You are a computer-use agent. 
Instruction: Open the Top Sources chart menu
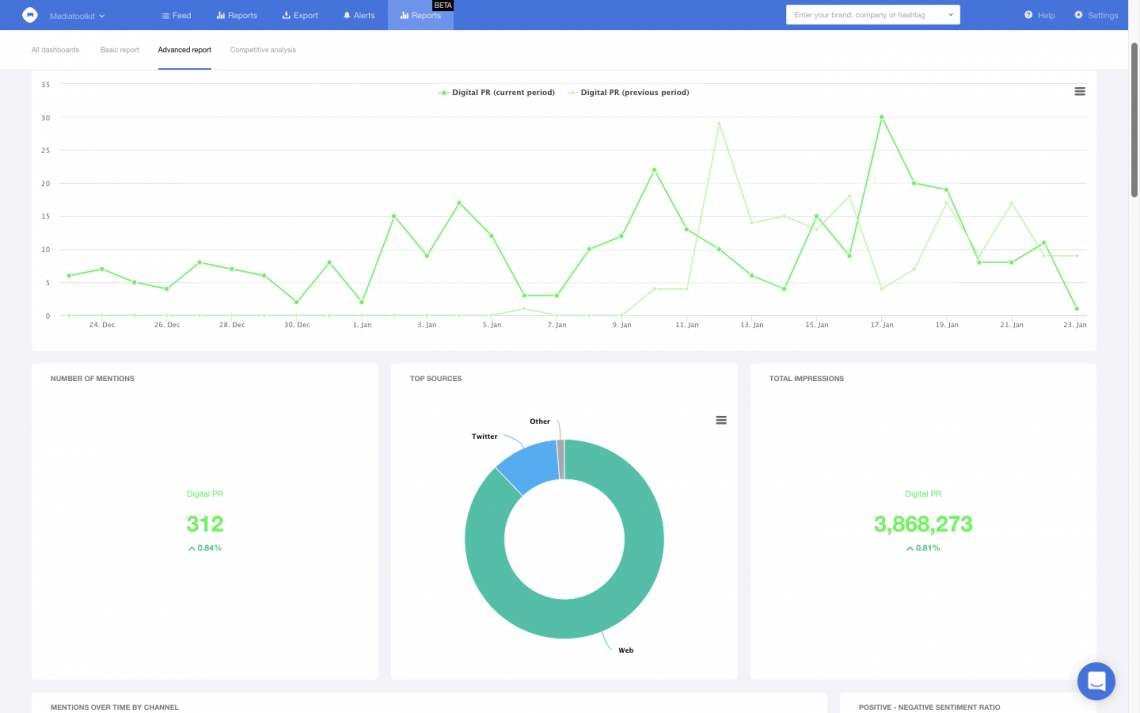pos(721,420)
